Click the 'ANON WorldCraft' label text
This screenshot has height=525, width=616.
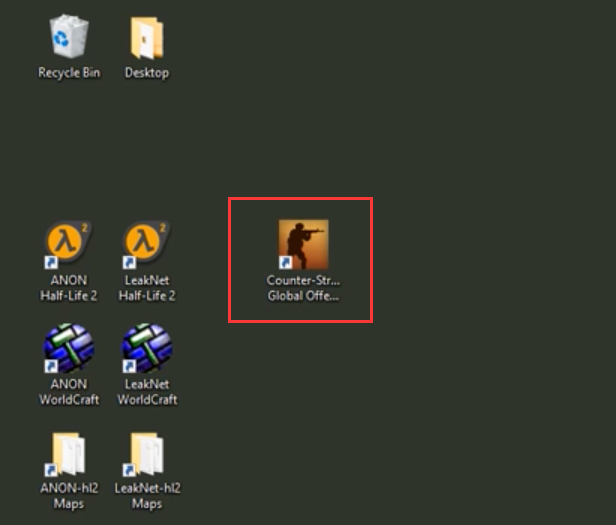[69, 392]
